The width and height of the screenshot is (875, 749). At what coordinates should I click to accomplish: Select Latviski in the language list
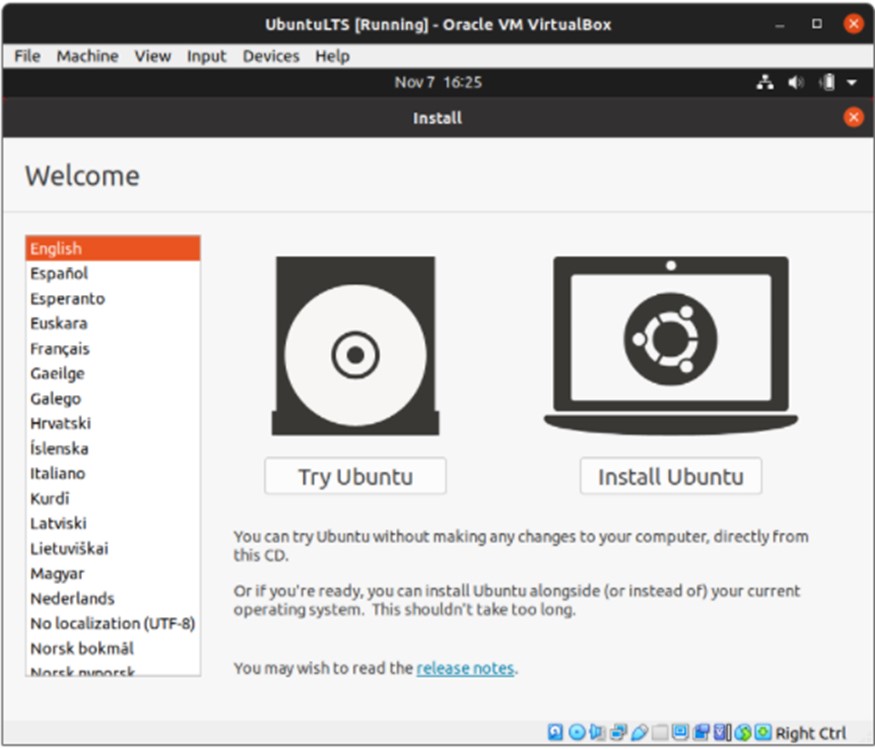pyautogui.click(x=113, y=523)
